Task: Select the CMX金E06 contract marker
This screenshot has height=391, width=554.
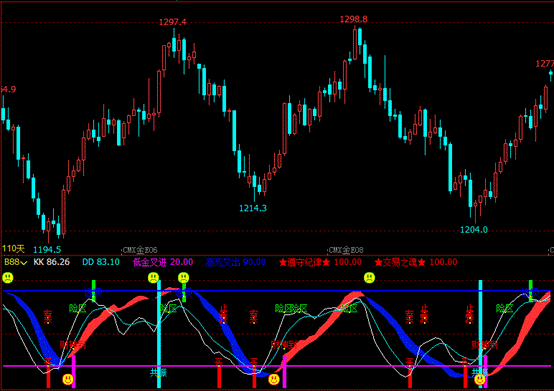Action: (140, 250)
